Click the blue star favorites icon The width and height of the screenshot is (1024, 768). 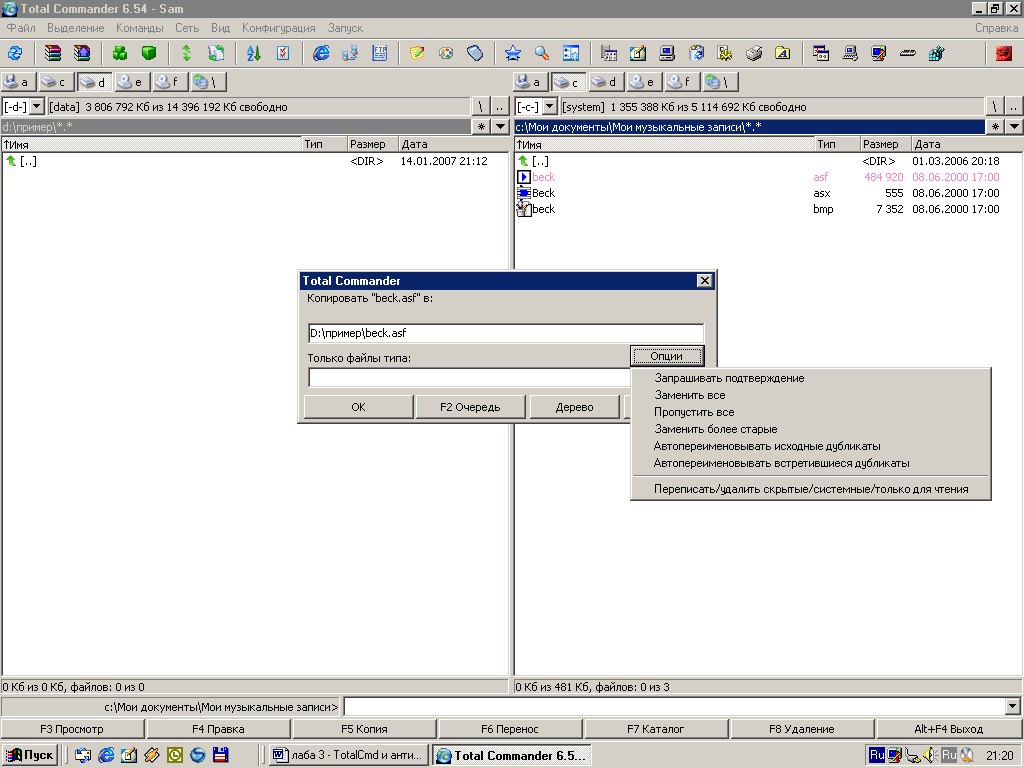click(x=512, y=53)
